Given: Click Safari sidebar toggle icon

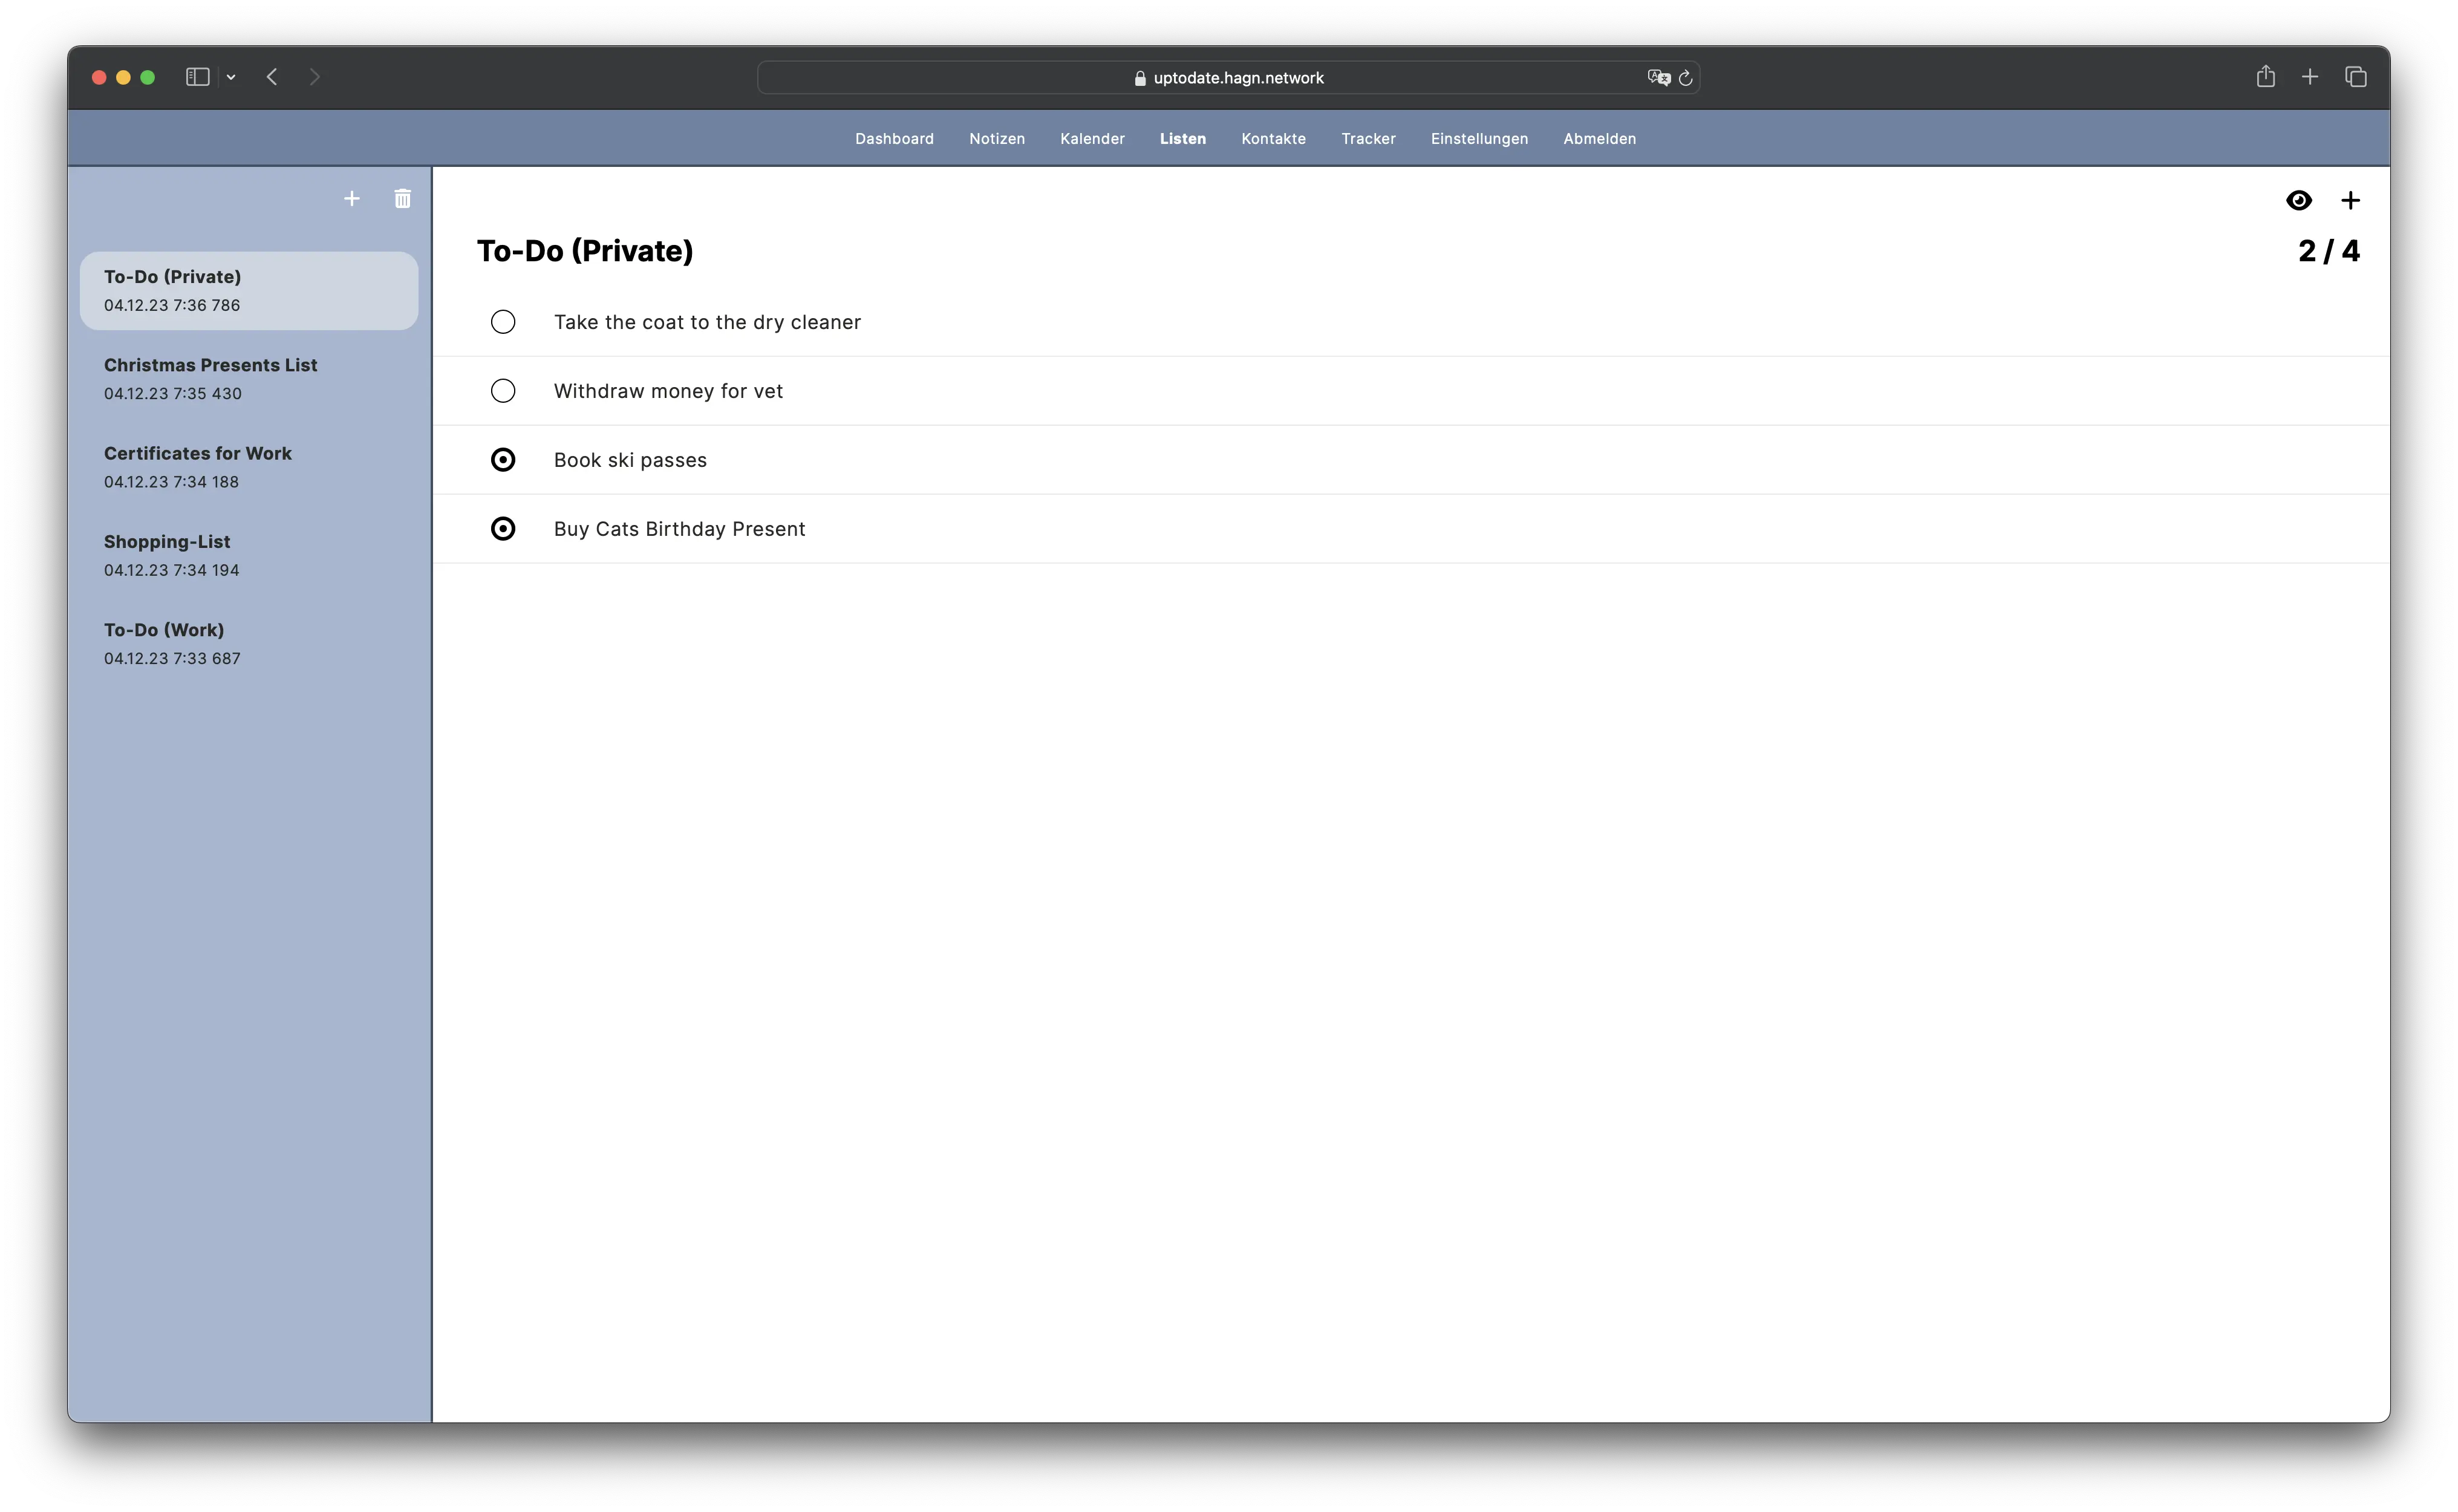Looking at the screenshot, I should click(197, 77).
